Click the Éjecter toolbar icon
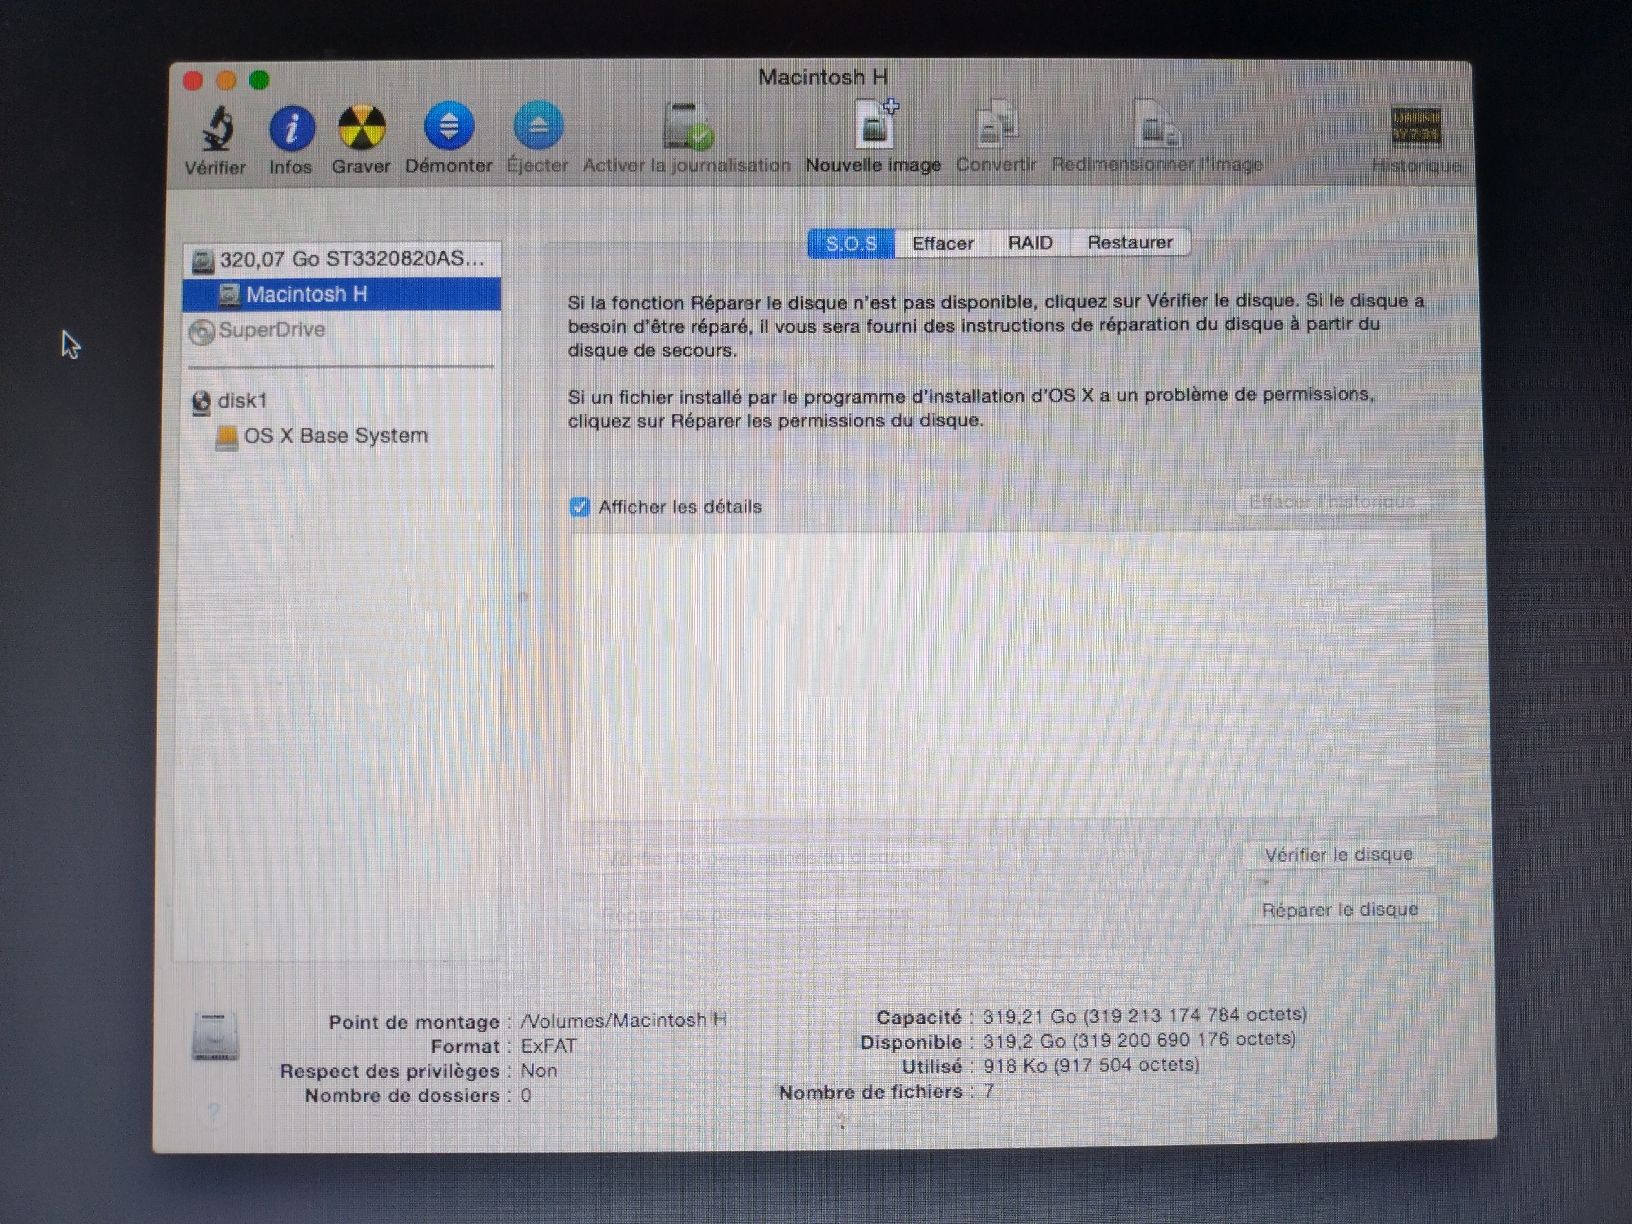 [538, 126]
